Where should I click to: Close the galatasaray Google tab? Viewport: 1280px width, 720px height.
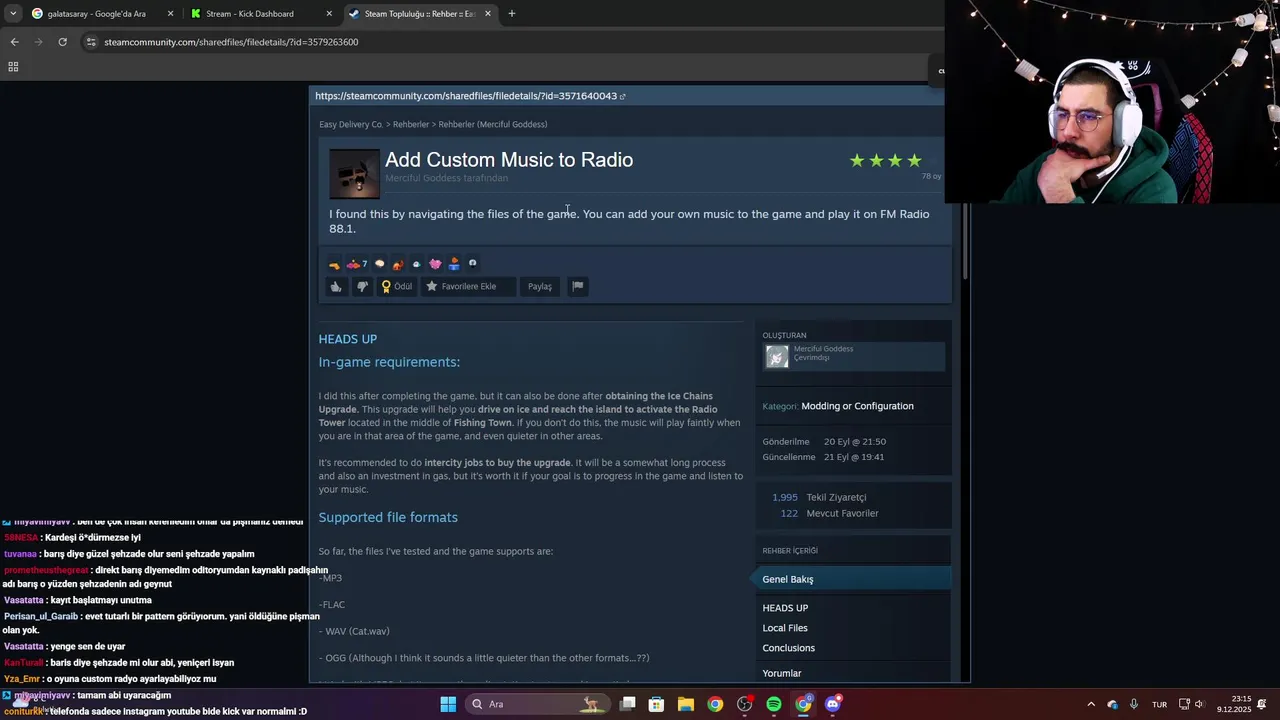(170, 14)
